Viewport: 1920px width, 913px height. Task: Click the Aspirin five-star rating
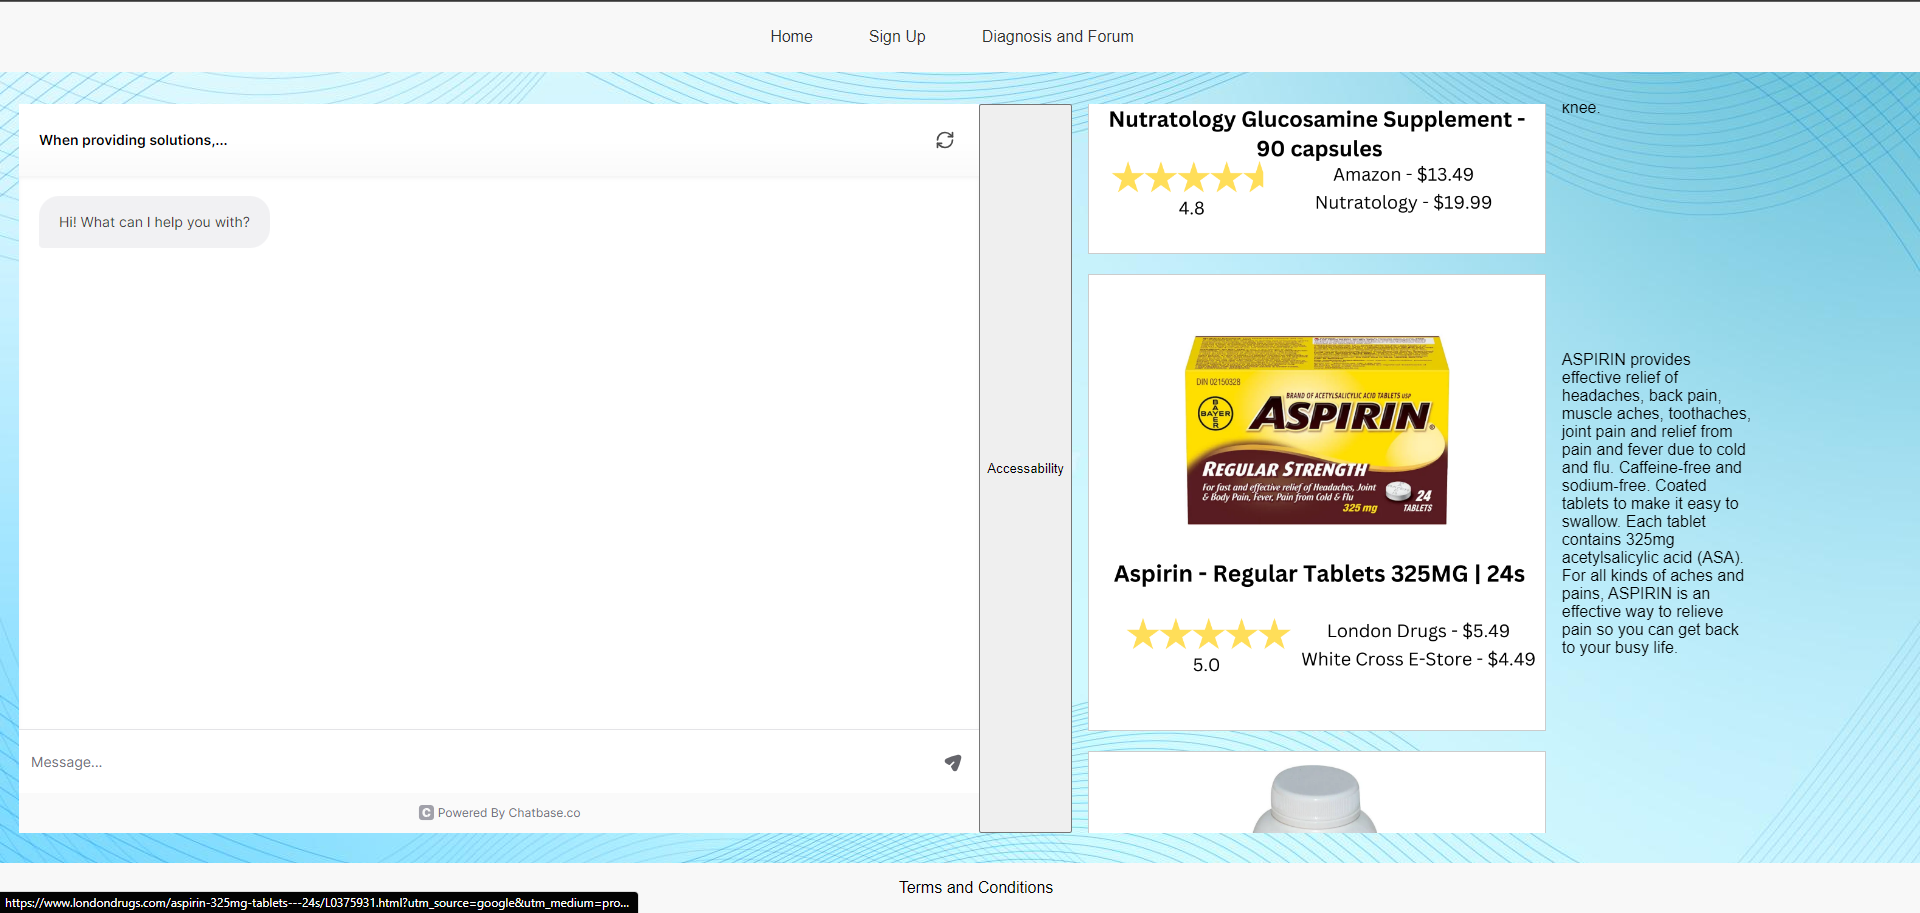1208,634
